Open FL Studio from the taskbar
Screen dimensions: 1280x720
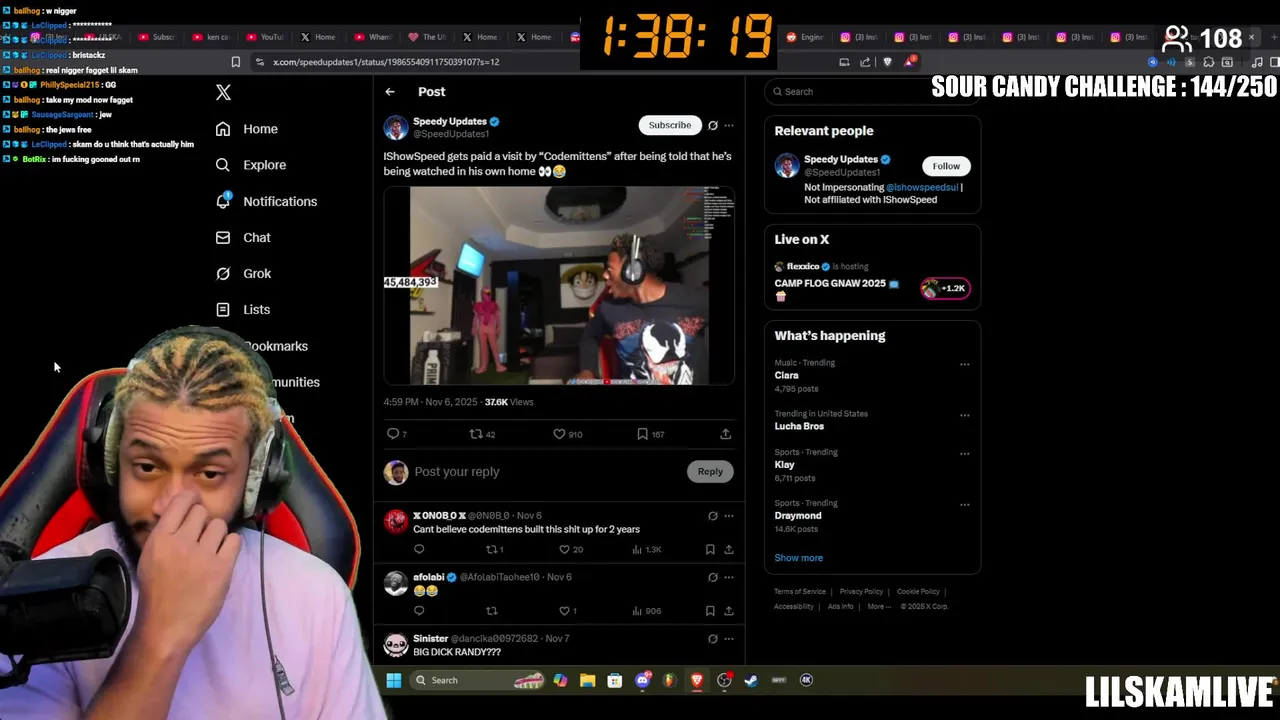click(670, 680)
